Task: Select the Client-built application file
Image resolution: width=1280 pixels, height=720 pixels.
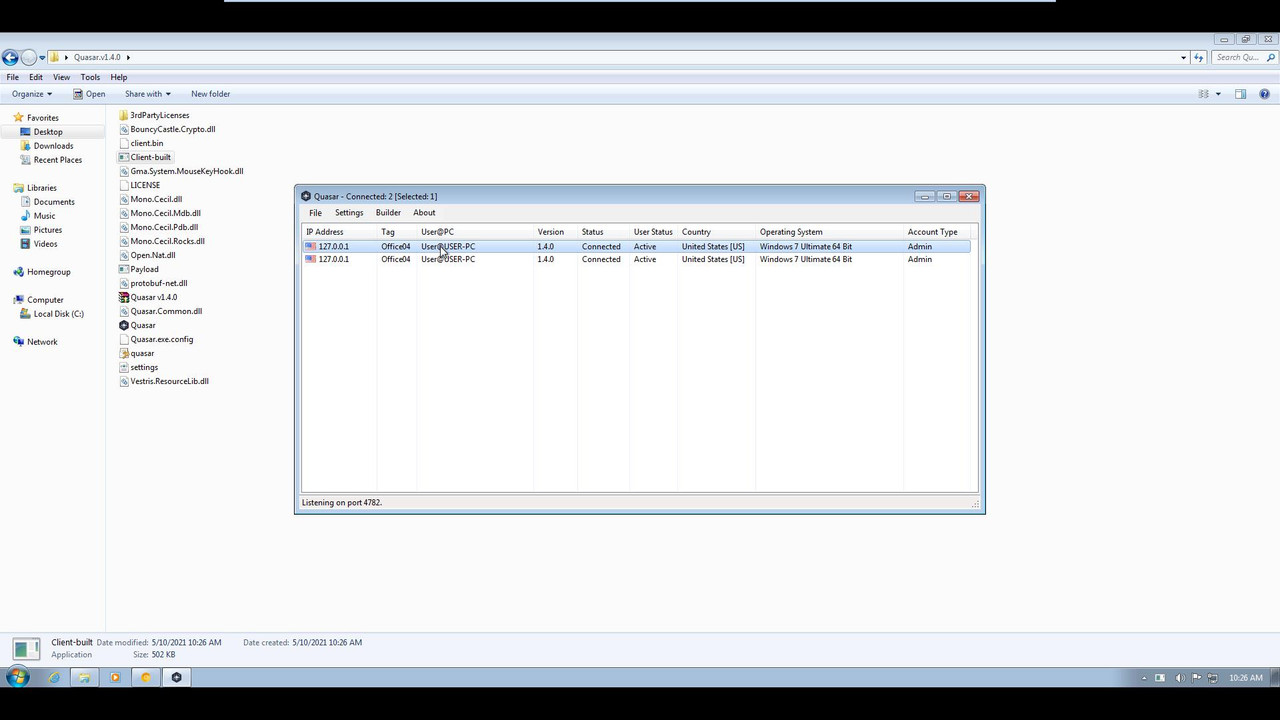Action: point(145,157)
